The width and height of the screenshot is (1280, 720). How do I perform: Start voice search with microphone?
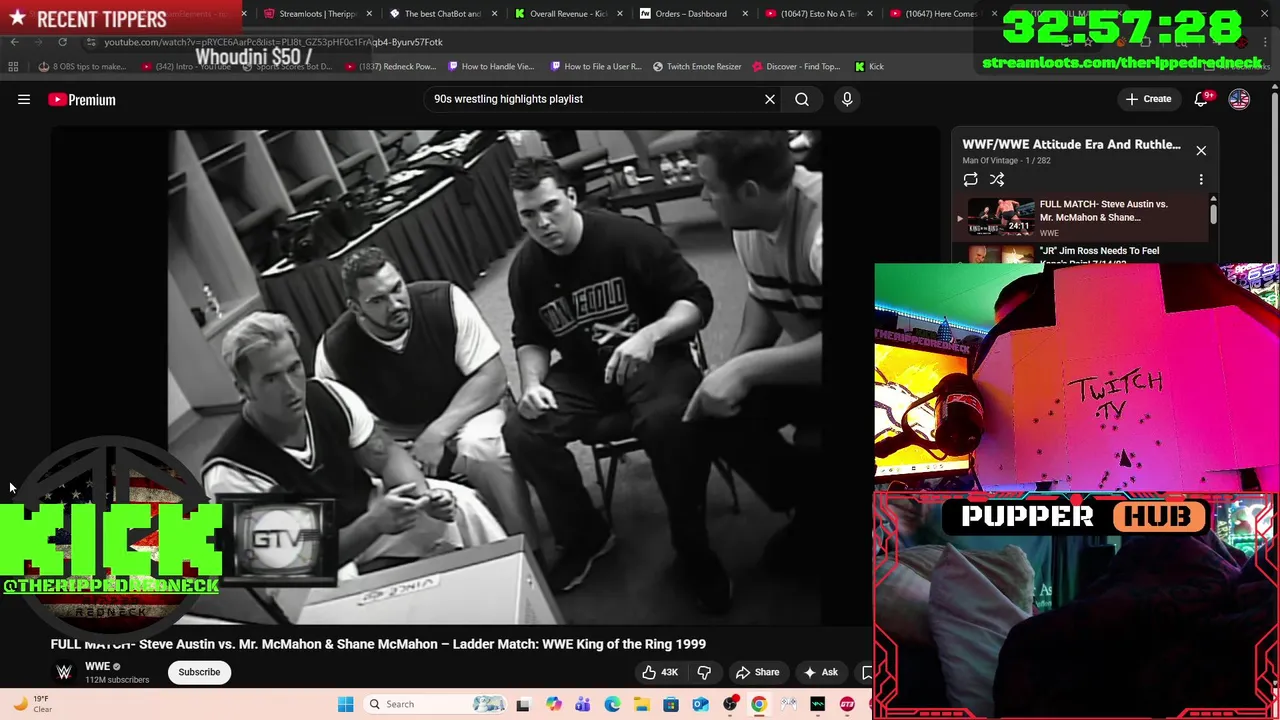point(847,99)
